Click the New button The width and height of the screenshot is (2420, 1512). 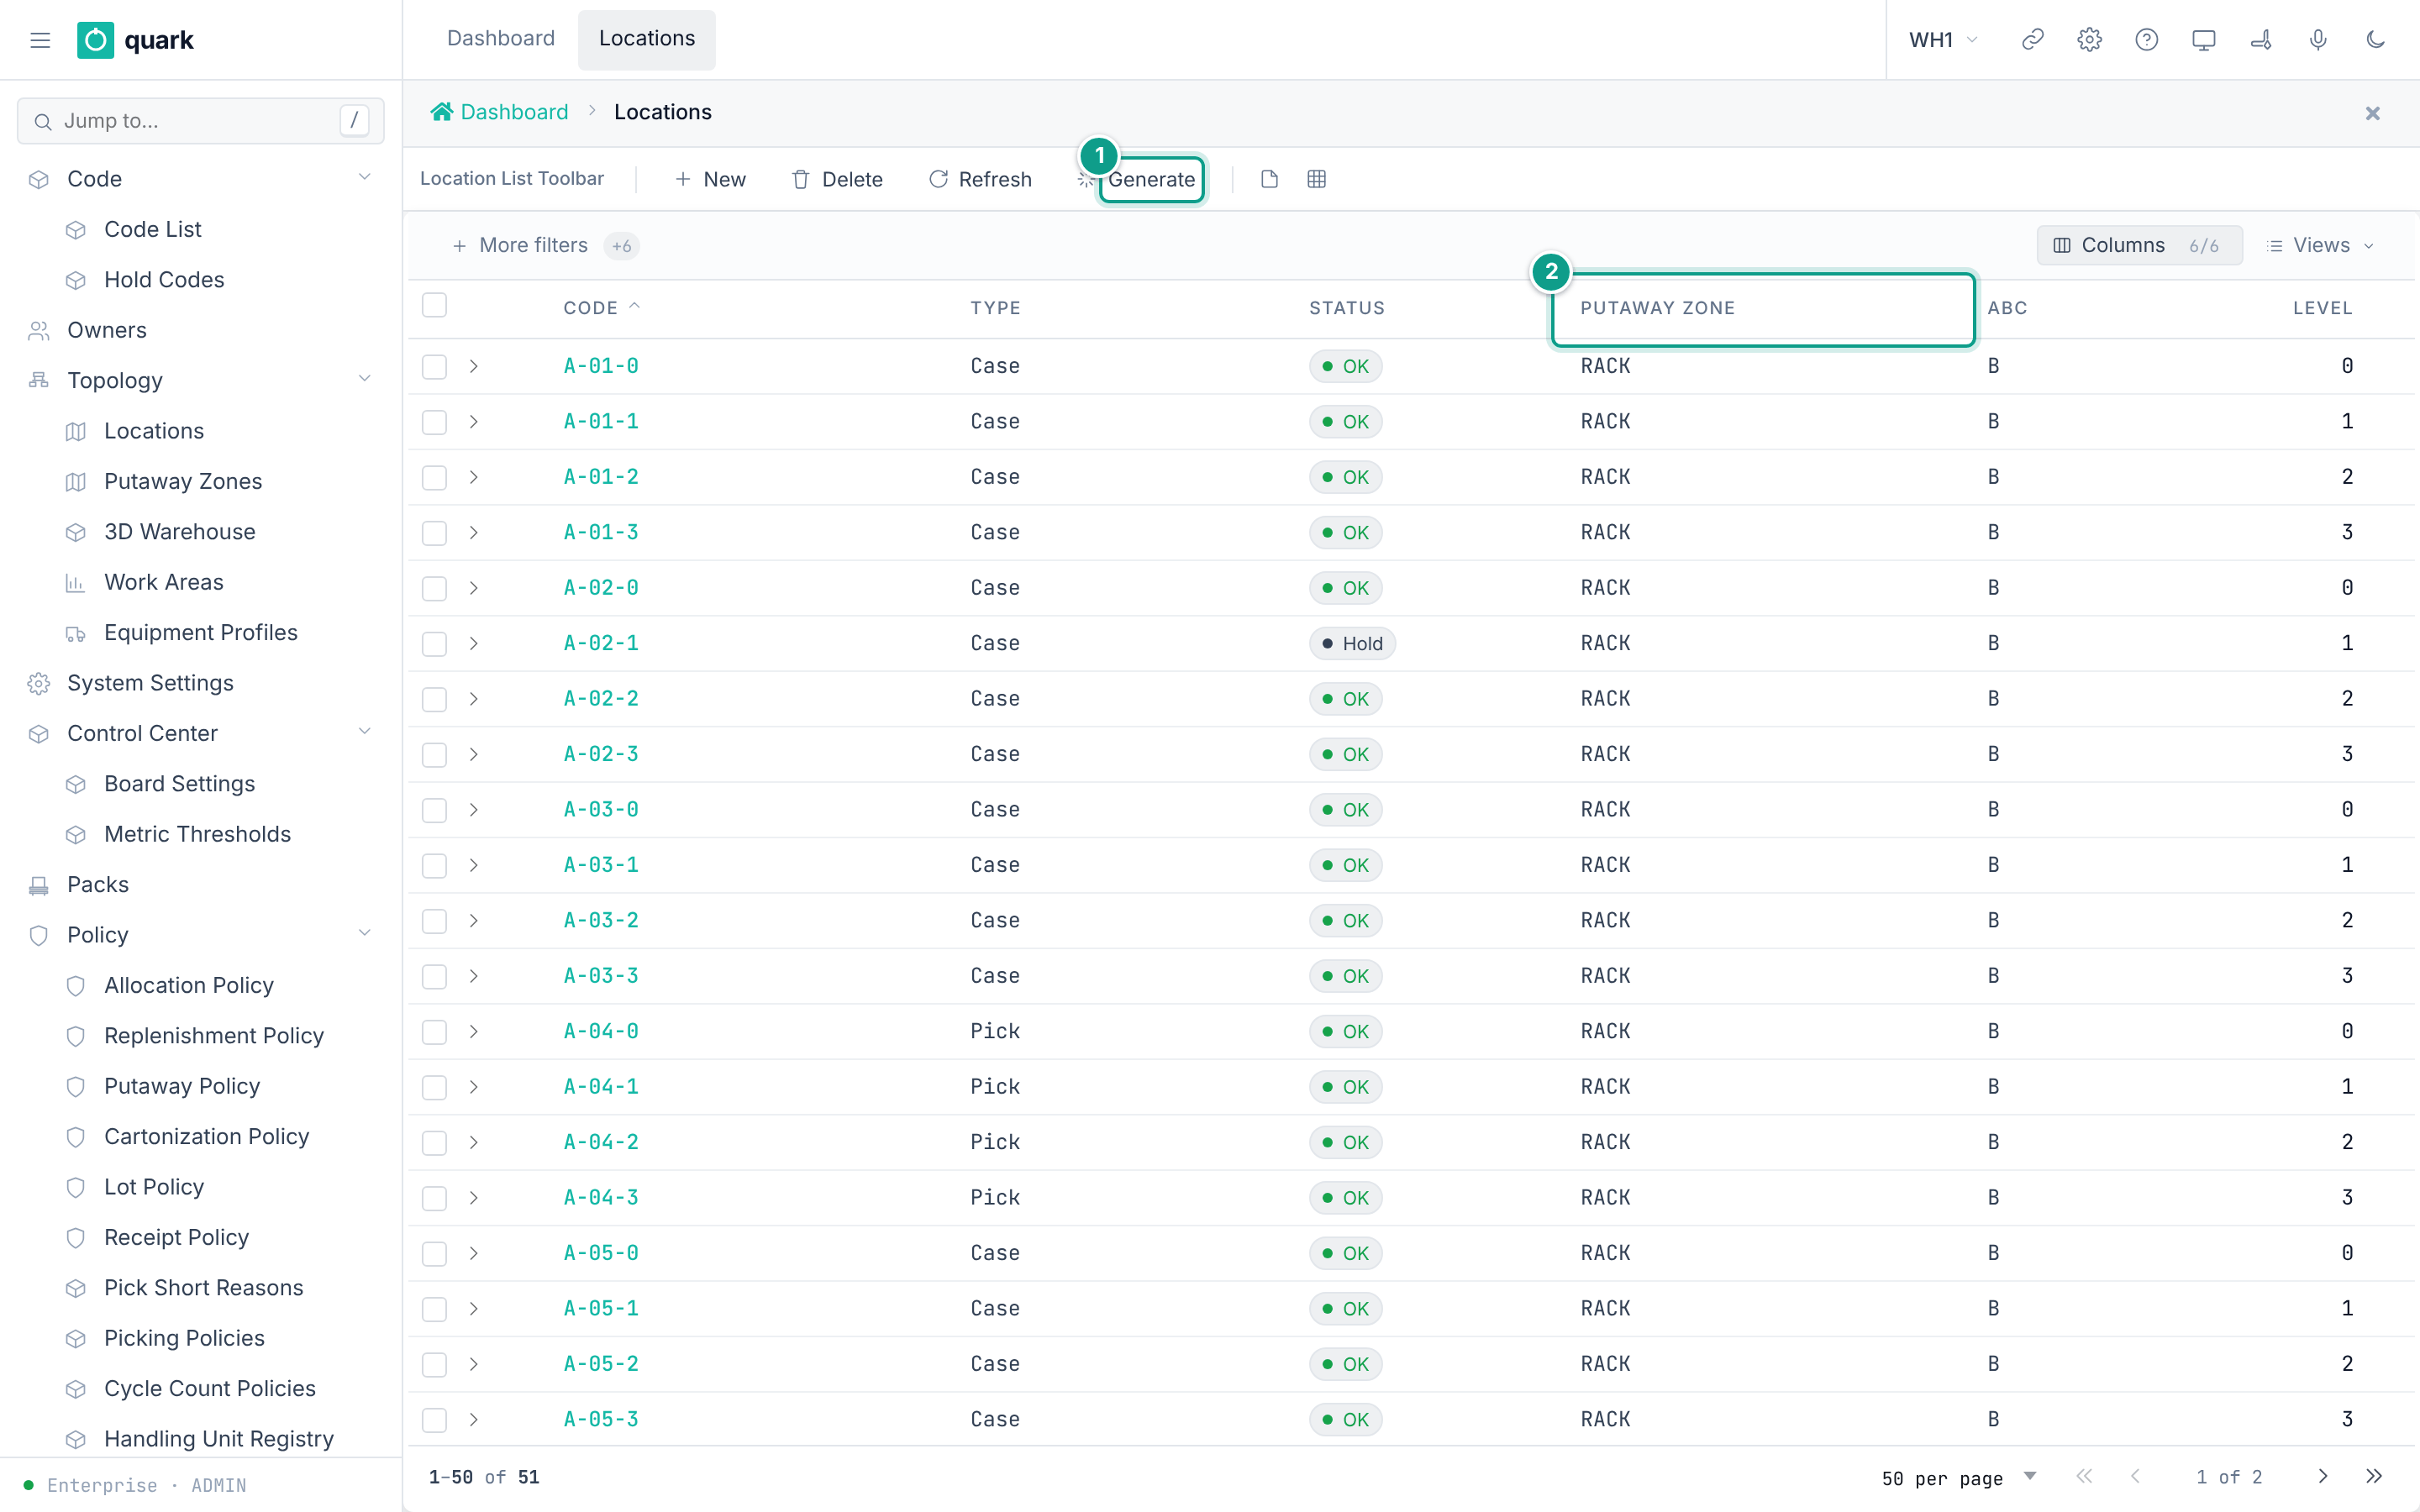click(x=711, y=179)
